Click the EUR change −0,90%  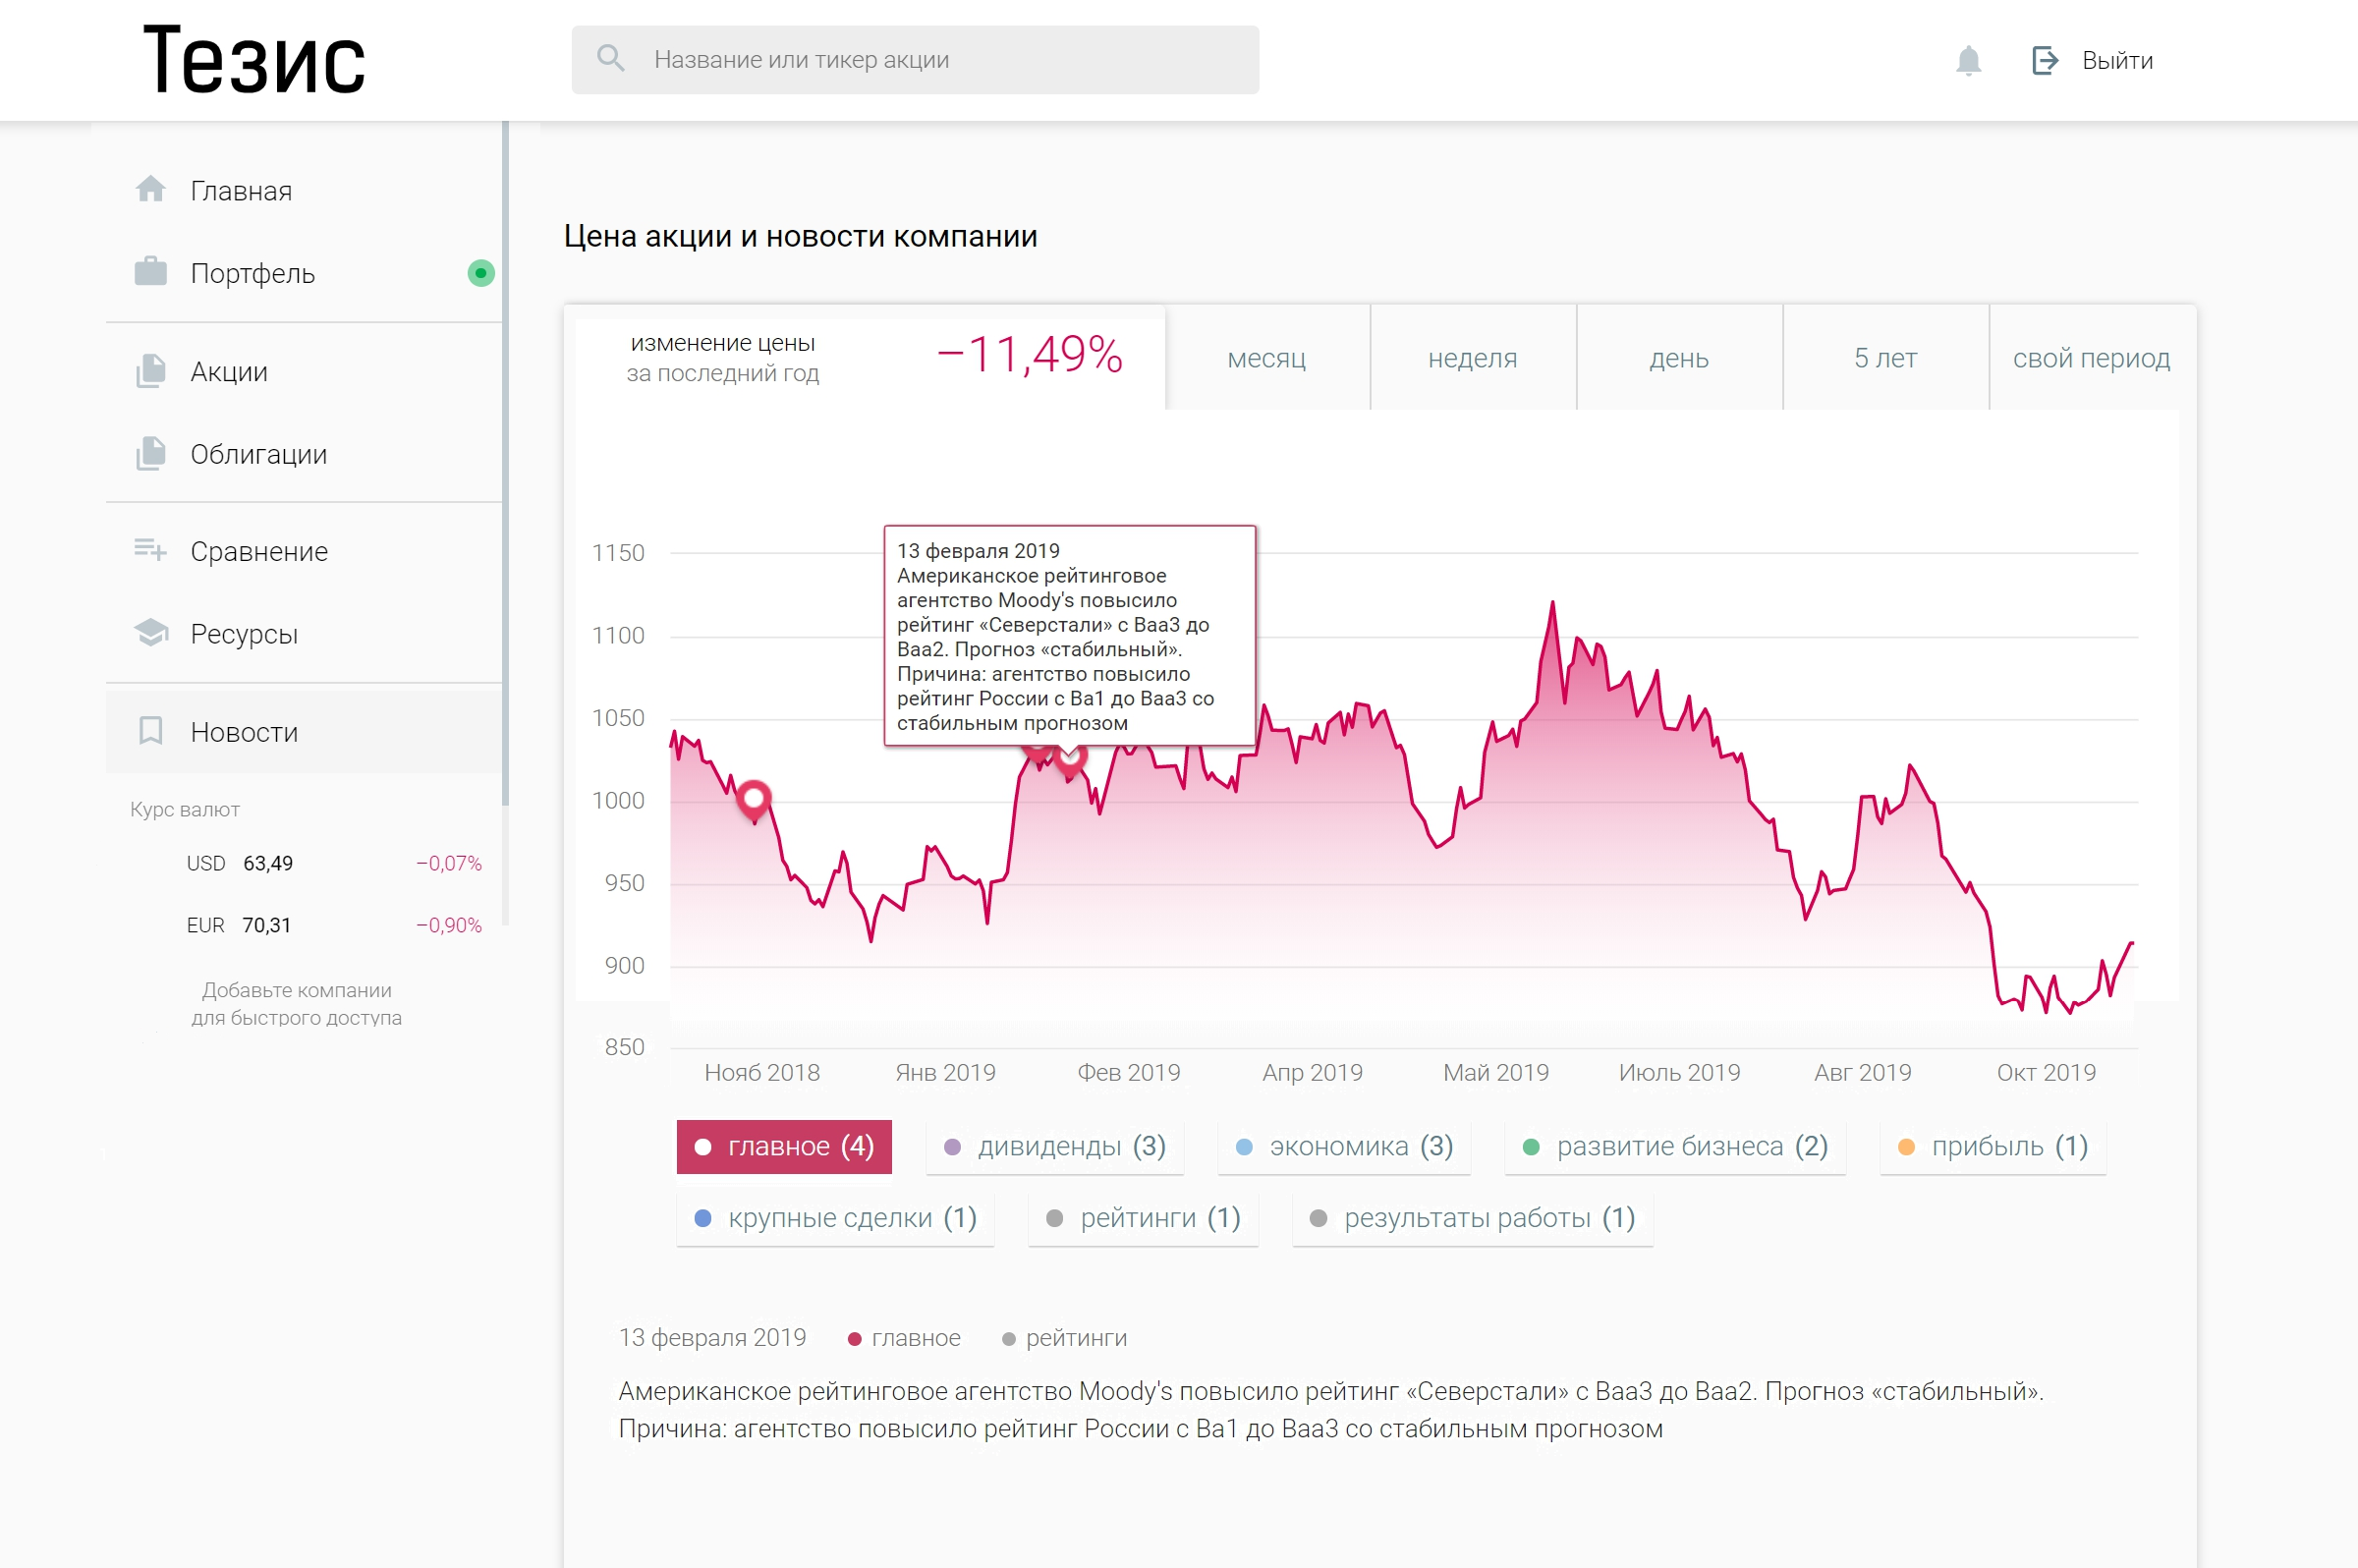click(449, 925)
